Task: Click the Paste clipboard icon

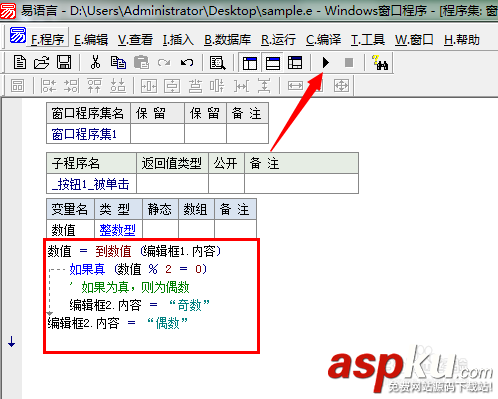Action: coord(141,62)
